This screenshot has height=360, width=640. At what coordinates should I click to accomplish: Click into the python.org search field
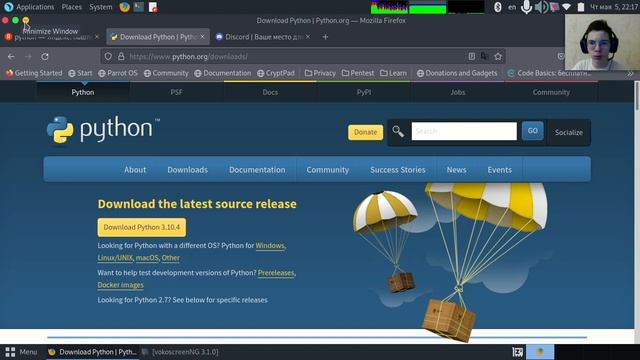(464, 131)
